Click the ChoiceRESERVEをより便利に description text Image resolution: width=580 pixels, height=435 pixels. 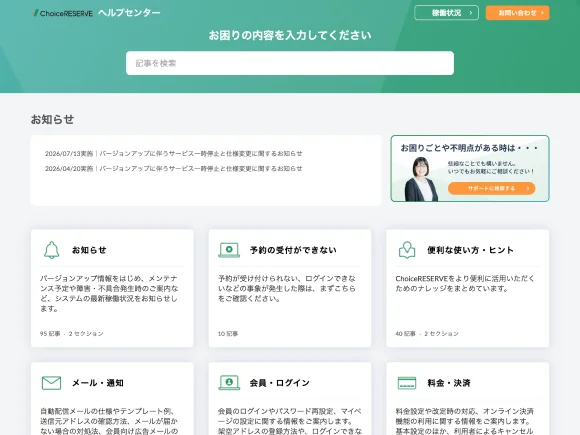(x=465, y=283)
